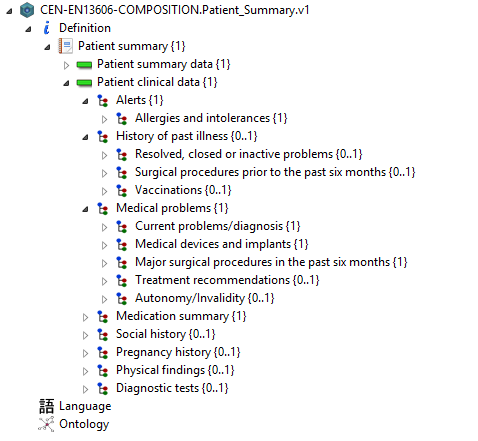Select Pregnancy history in the tree

click(x=178, y=352)
